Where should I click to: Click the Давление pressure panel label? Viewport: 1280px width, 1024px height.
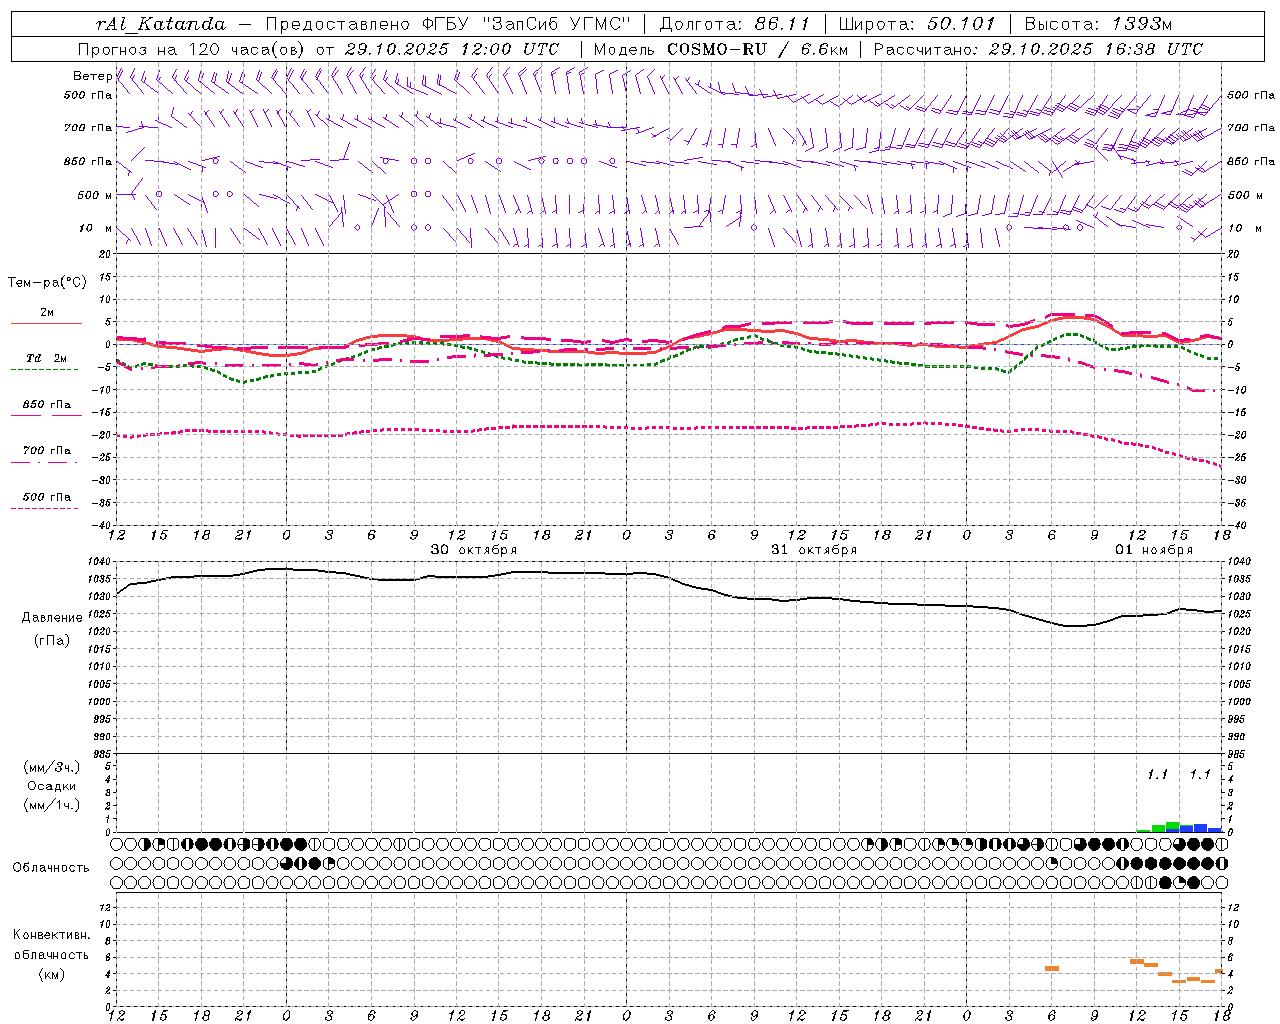coord(52,618)
